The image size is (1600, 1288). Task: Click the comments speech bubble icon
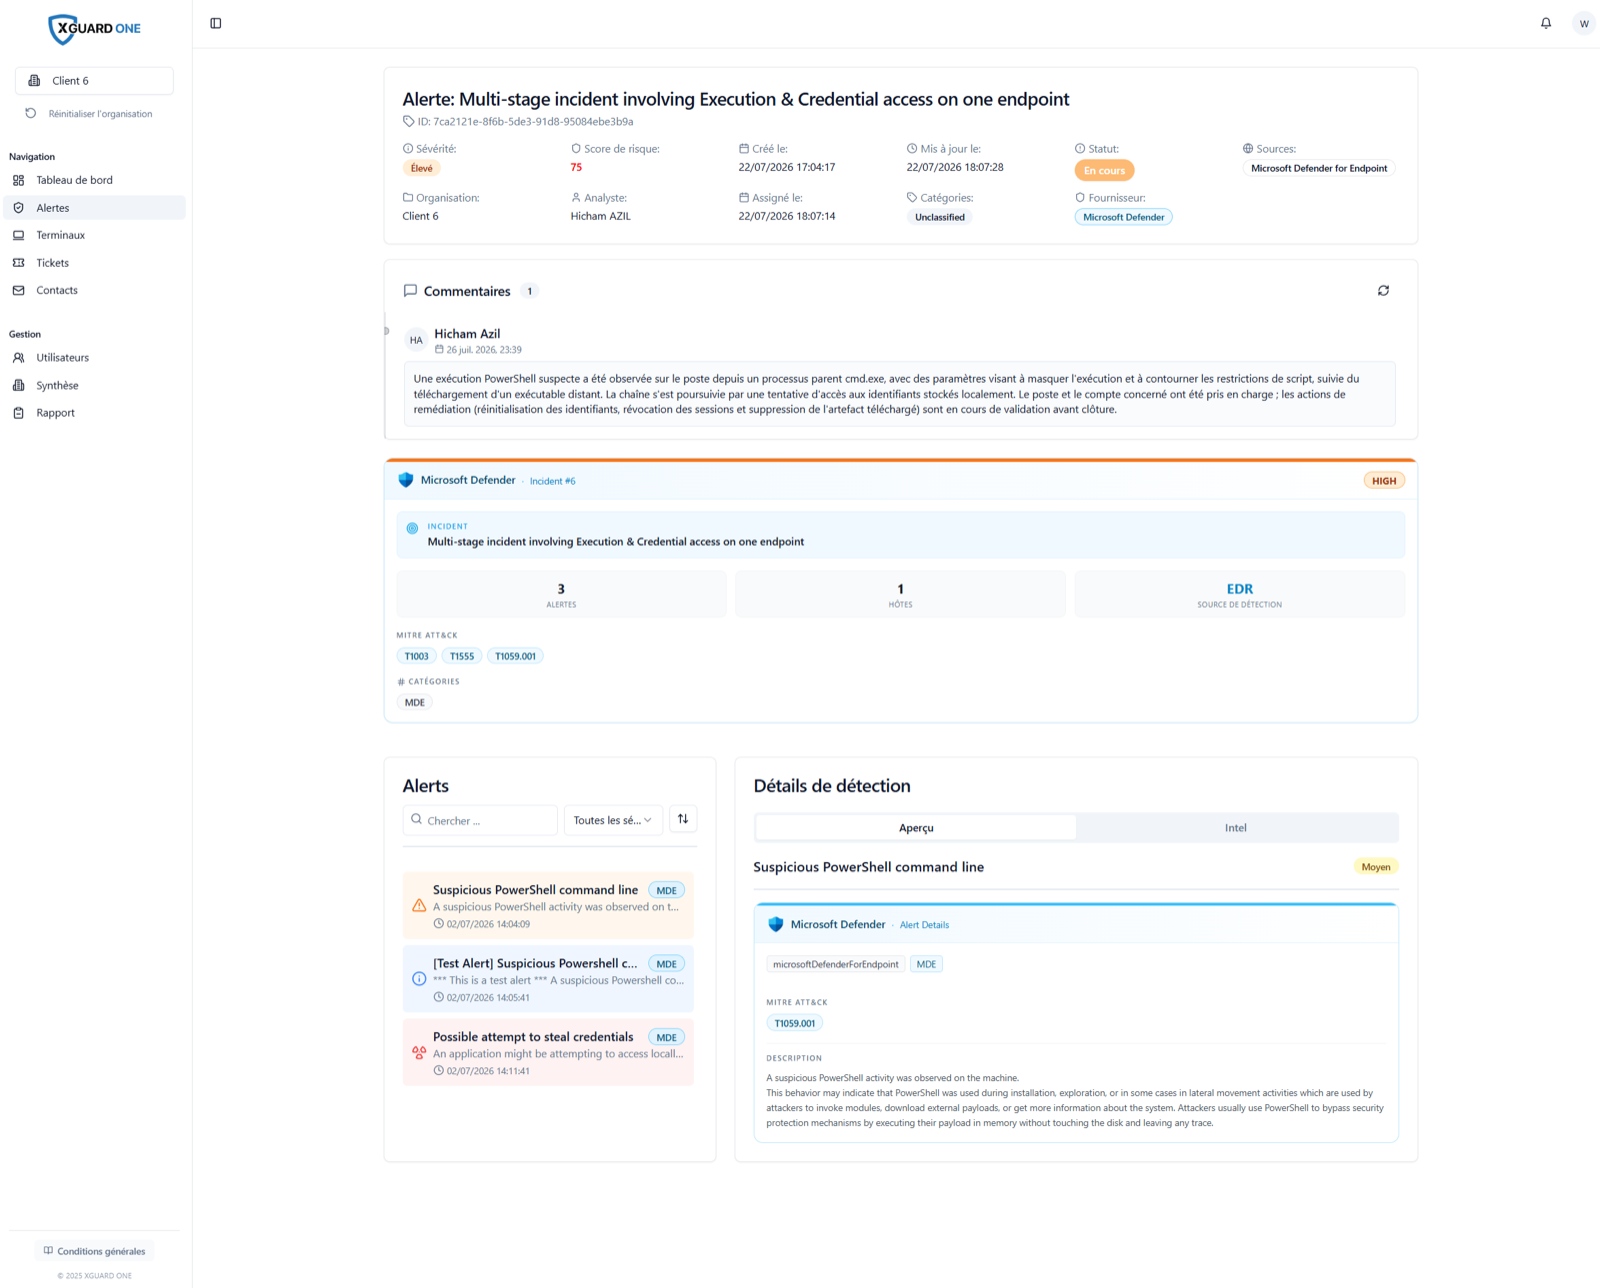(410, 291)
